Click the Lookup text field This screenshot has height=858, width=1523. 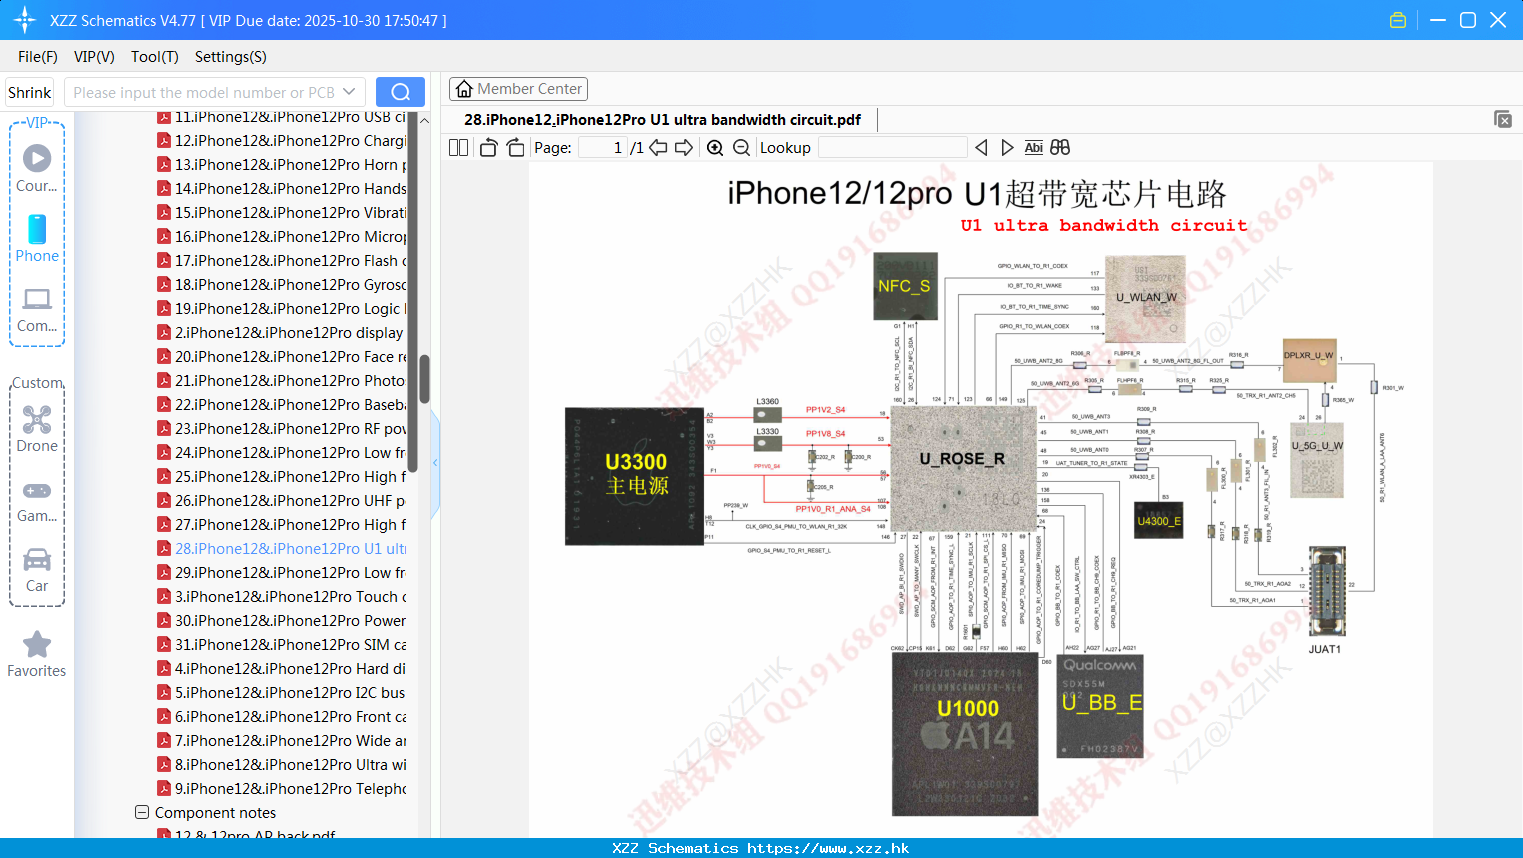coord(892,148)
